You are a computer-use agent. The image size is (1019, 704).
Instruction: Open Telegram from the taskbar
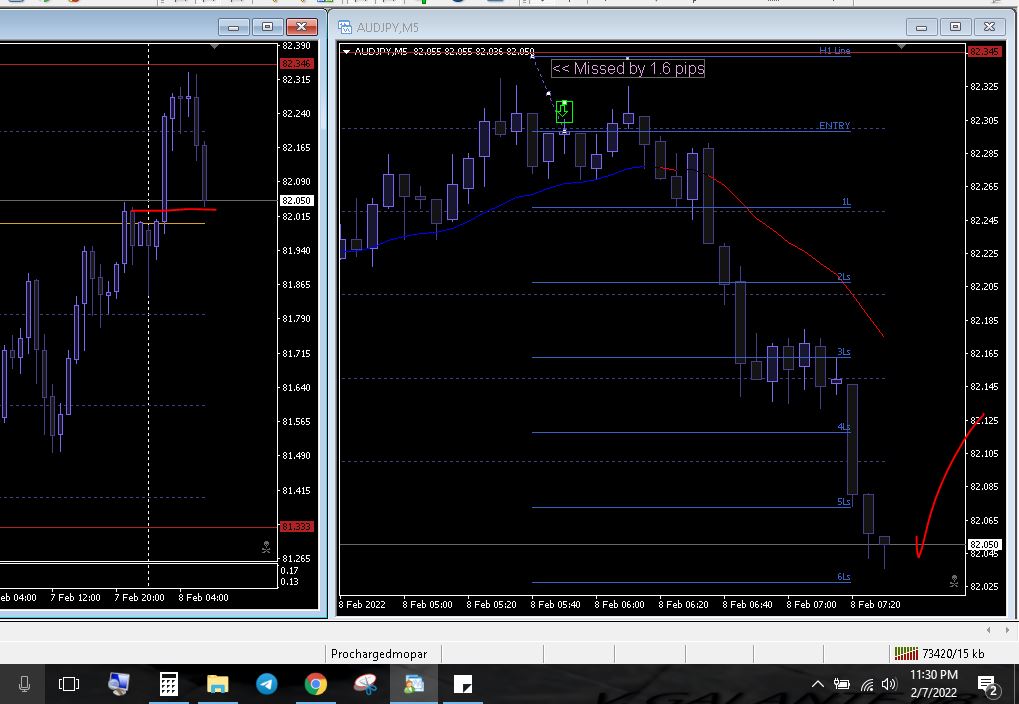pos(266,684)
